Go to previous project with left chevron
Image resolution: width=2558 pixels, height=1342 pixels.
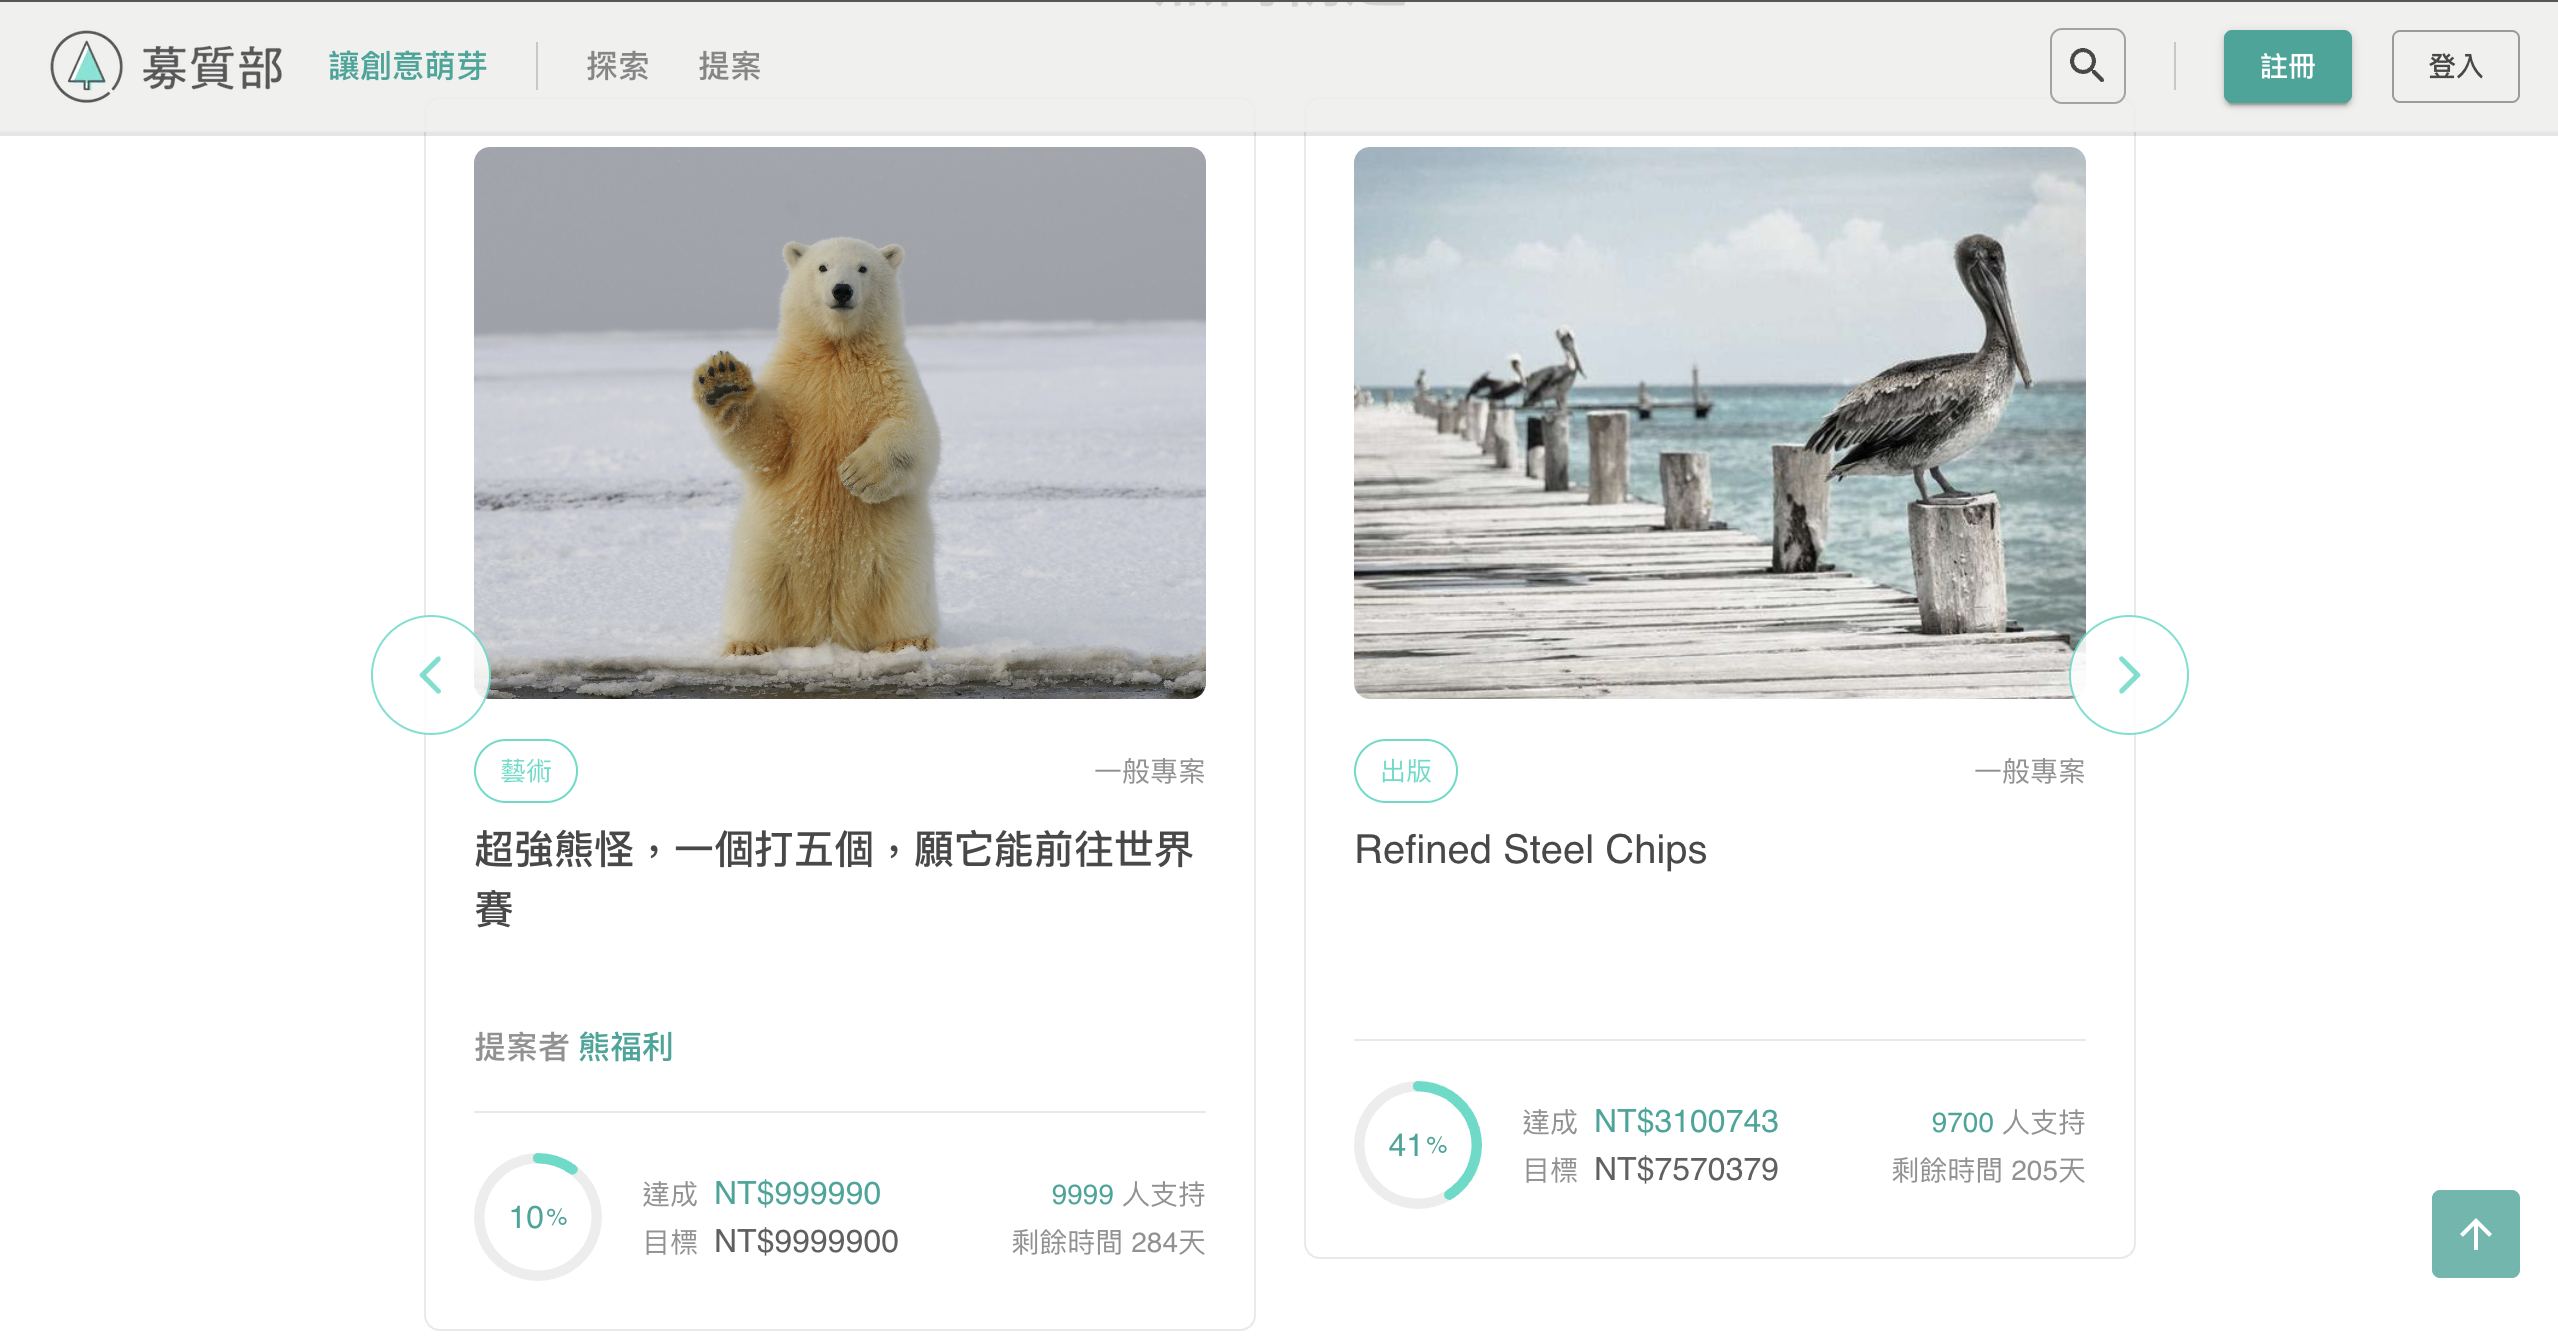(x=430, y=675)
